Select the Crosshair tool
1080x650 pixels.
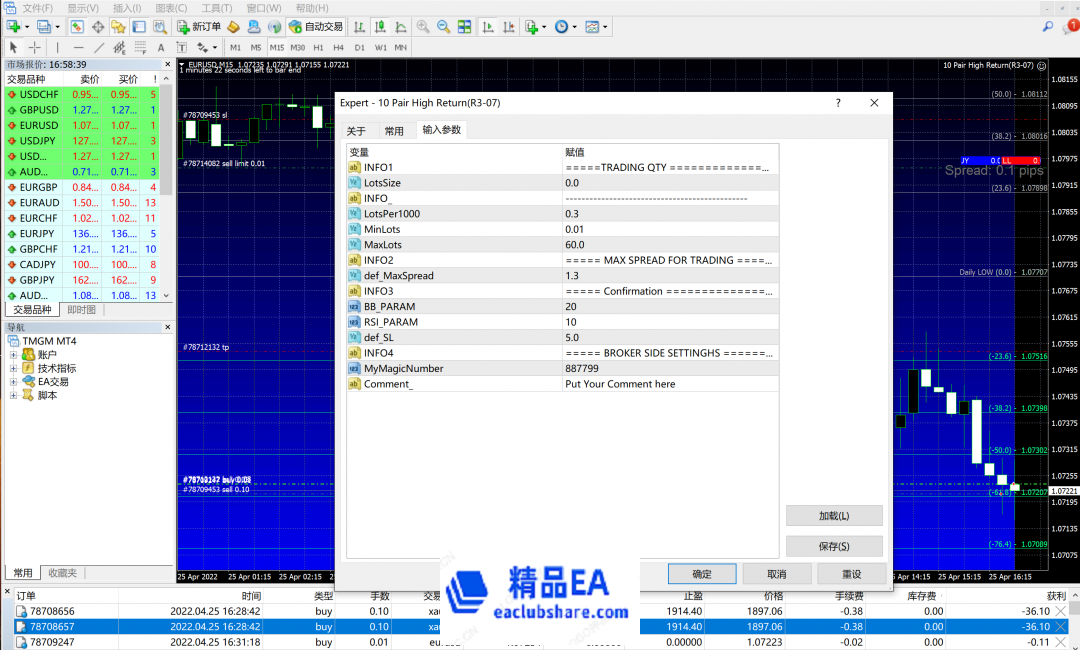coord(34,46)
